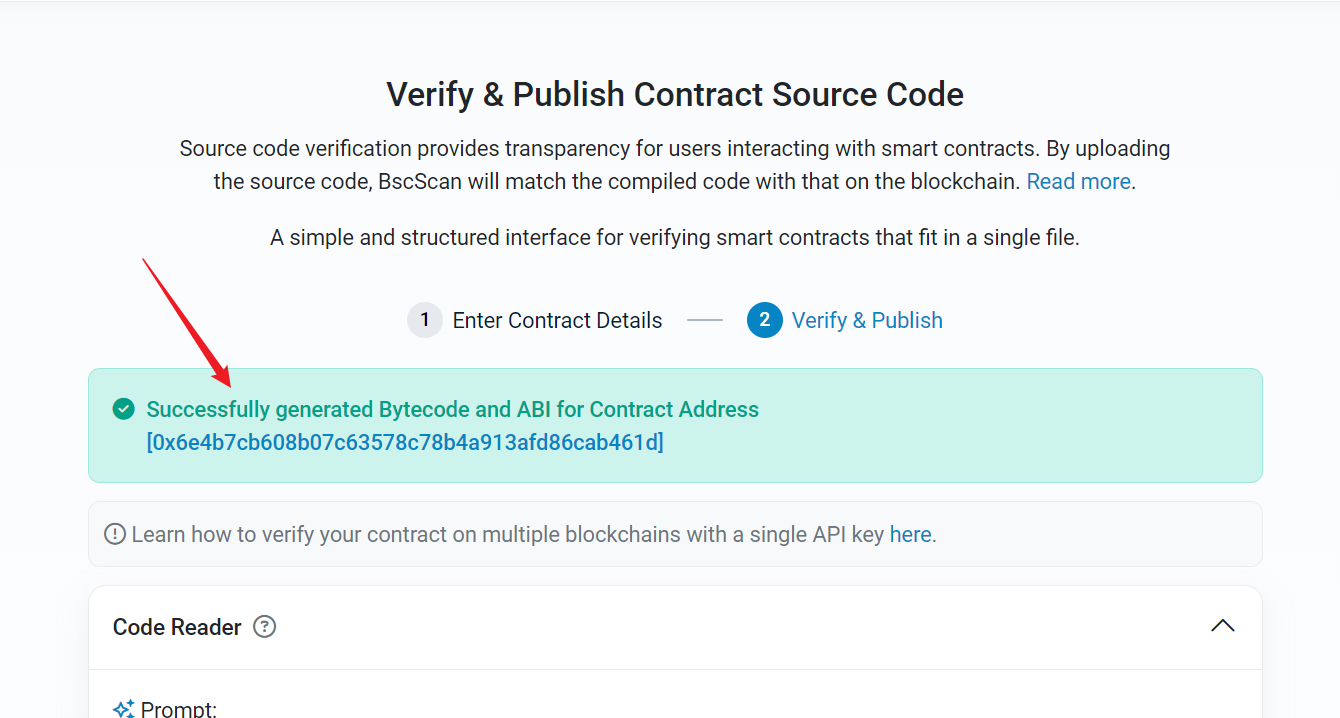Image resolution: width=1340 pixels, height=718 pixels.
Task: Click the "Successfully generated Bytecode and ABI" message
Action: [x=452, y=409]
